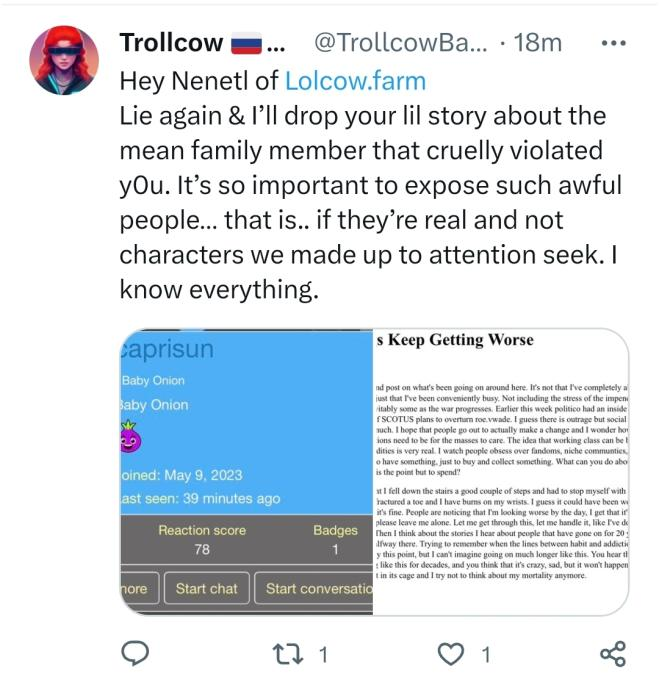Like the tweet with the heart icon
This screenshot has width=659, height=685.
click(x=453, y=654)
